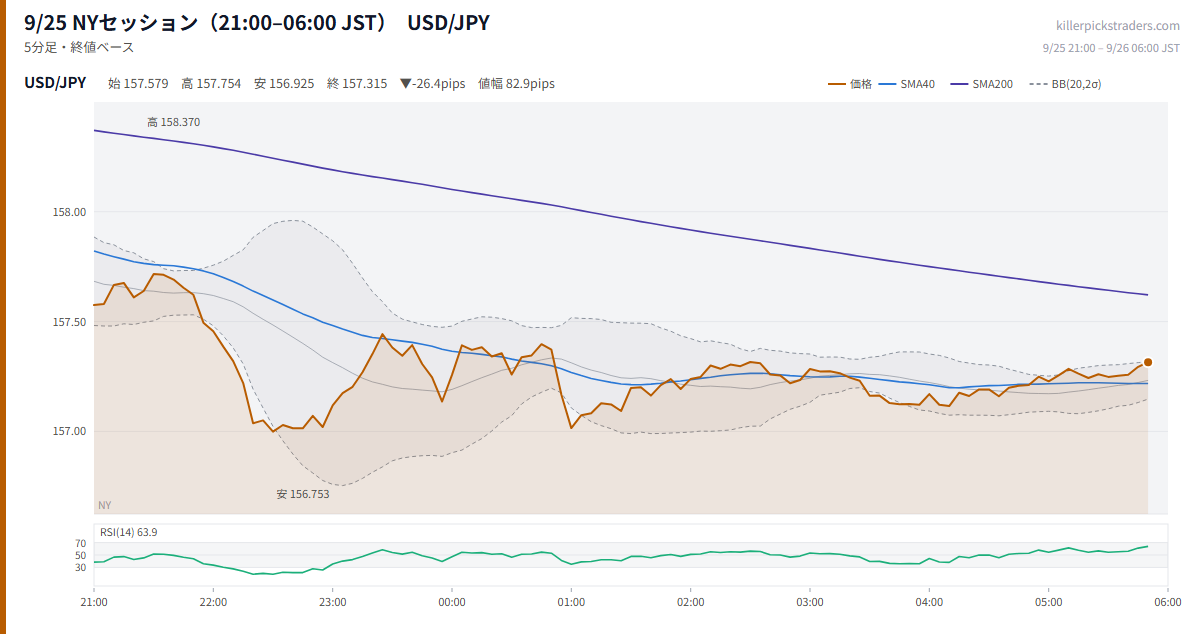Click the RSI 50 axis label
Image resolution: width=1200 pixels, height=634 pixels.
point(80,555)
